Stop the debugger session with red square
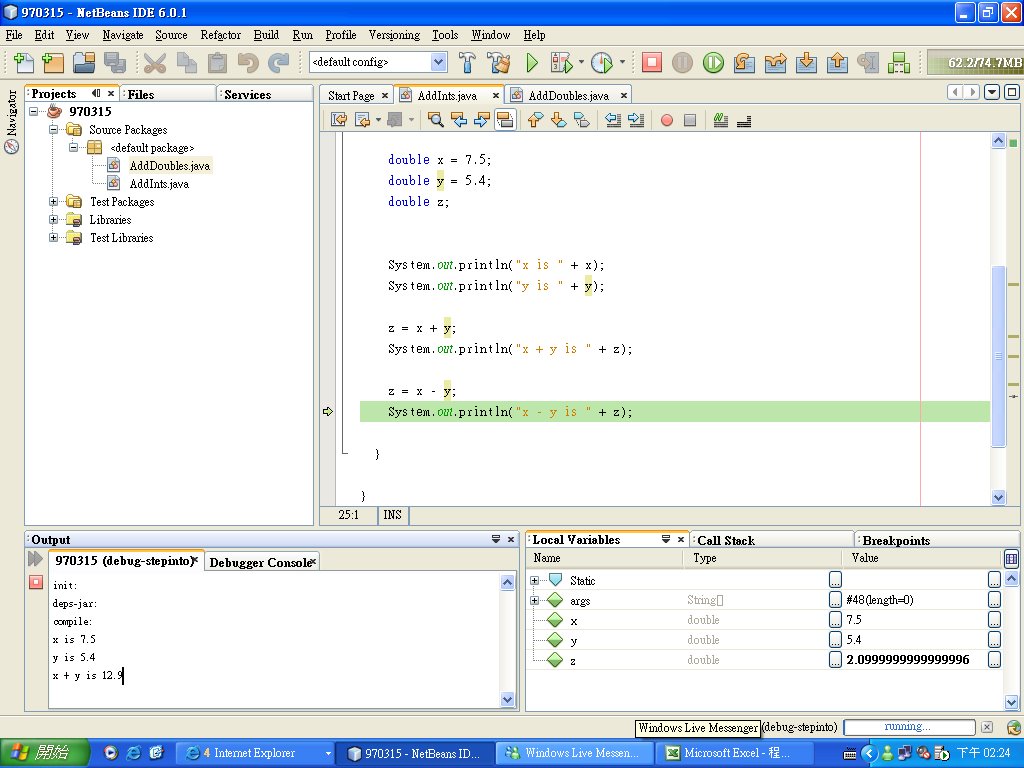 (651, 63)
